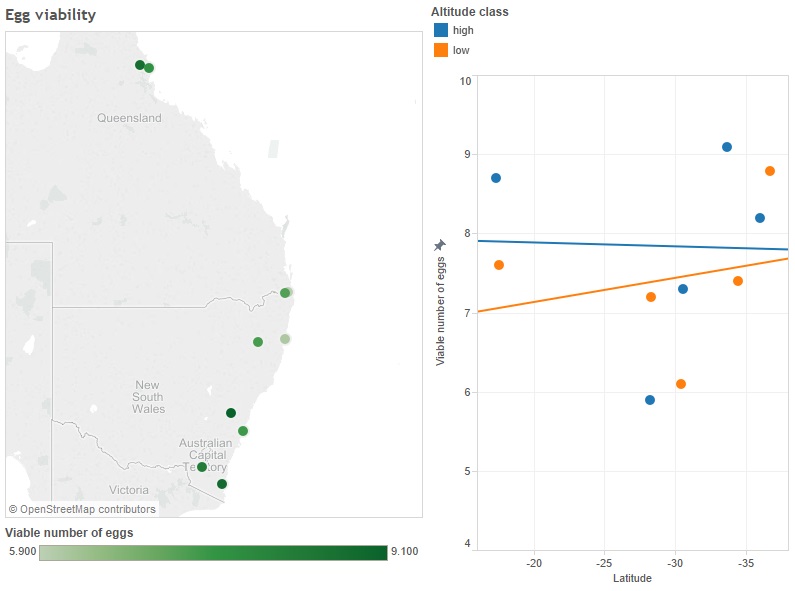This screenshot has width=795, height=591.
Task: Pick the lowest blue scatter point near 5.9
Action: point(650,400)
